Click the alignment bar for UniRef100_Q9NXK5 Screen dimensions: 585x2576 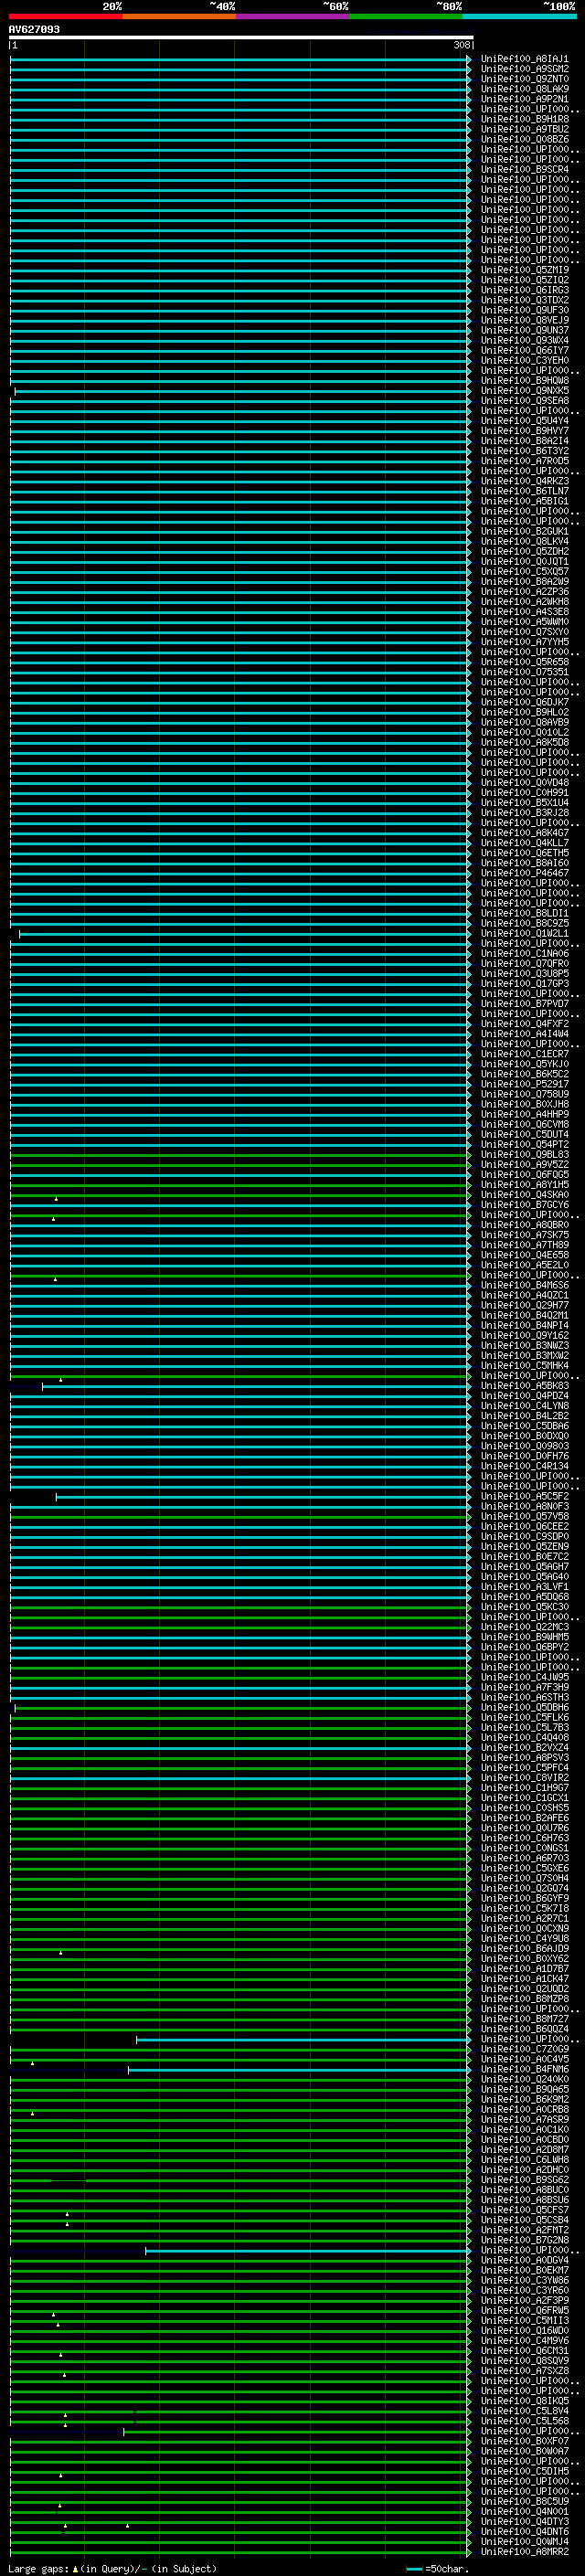pos(241,390)
